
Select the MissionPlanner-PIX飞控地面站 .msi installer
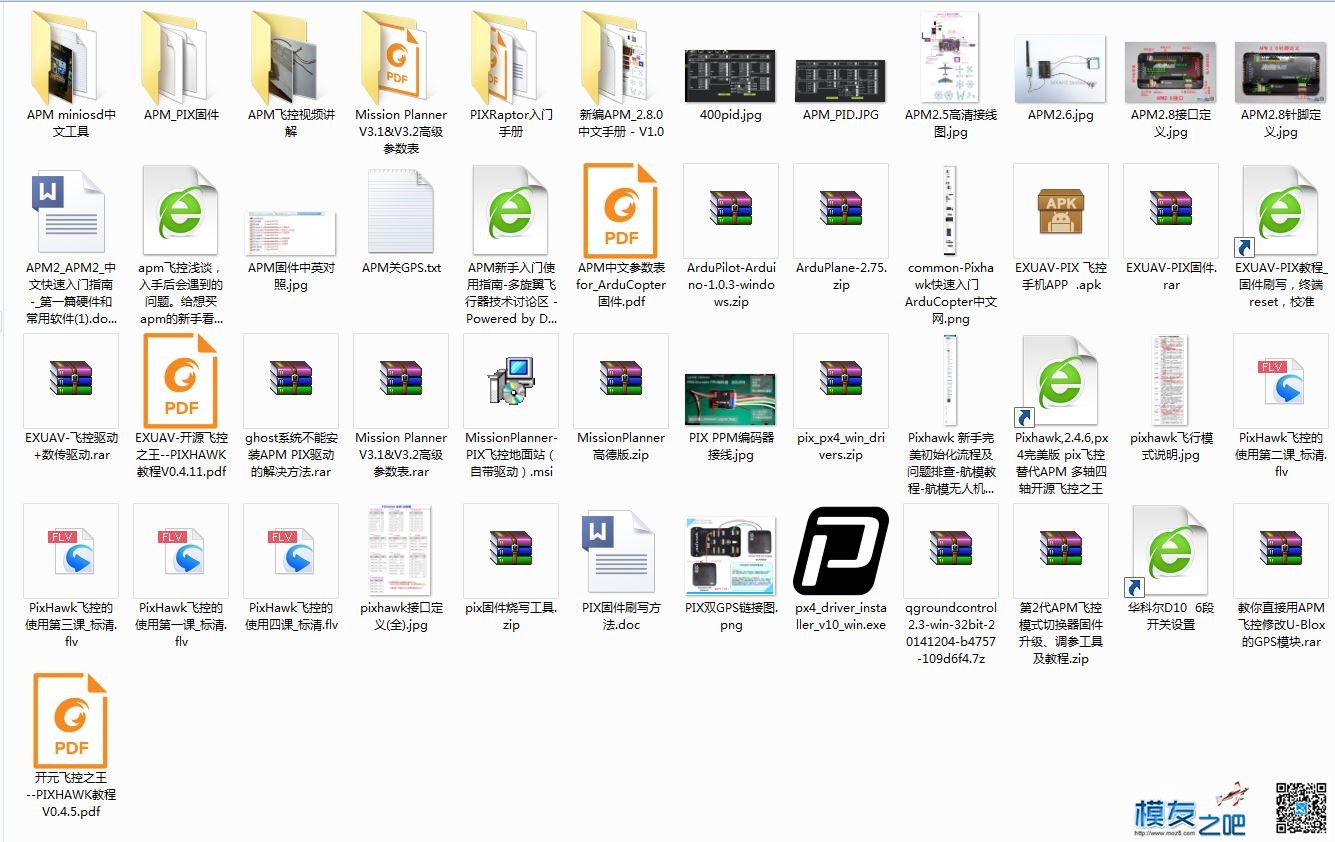(x=511, y=382)
